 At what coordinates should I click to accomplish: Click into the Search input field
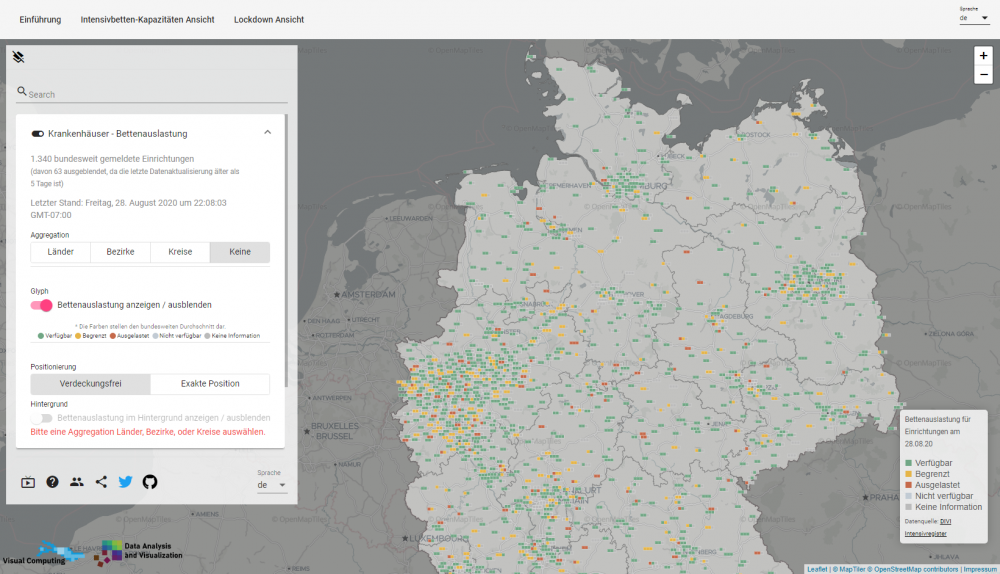coord(155,94)
